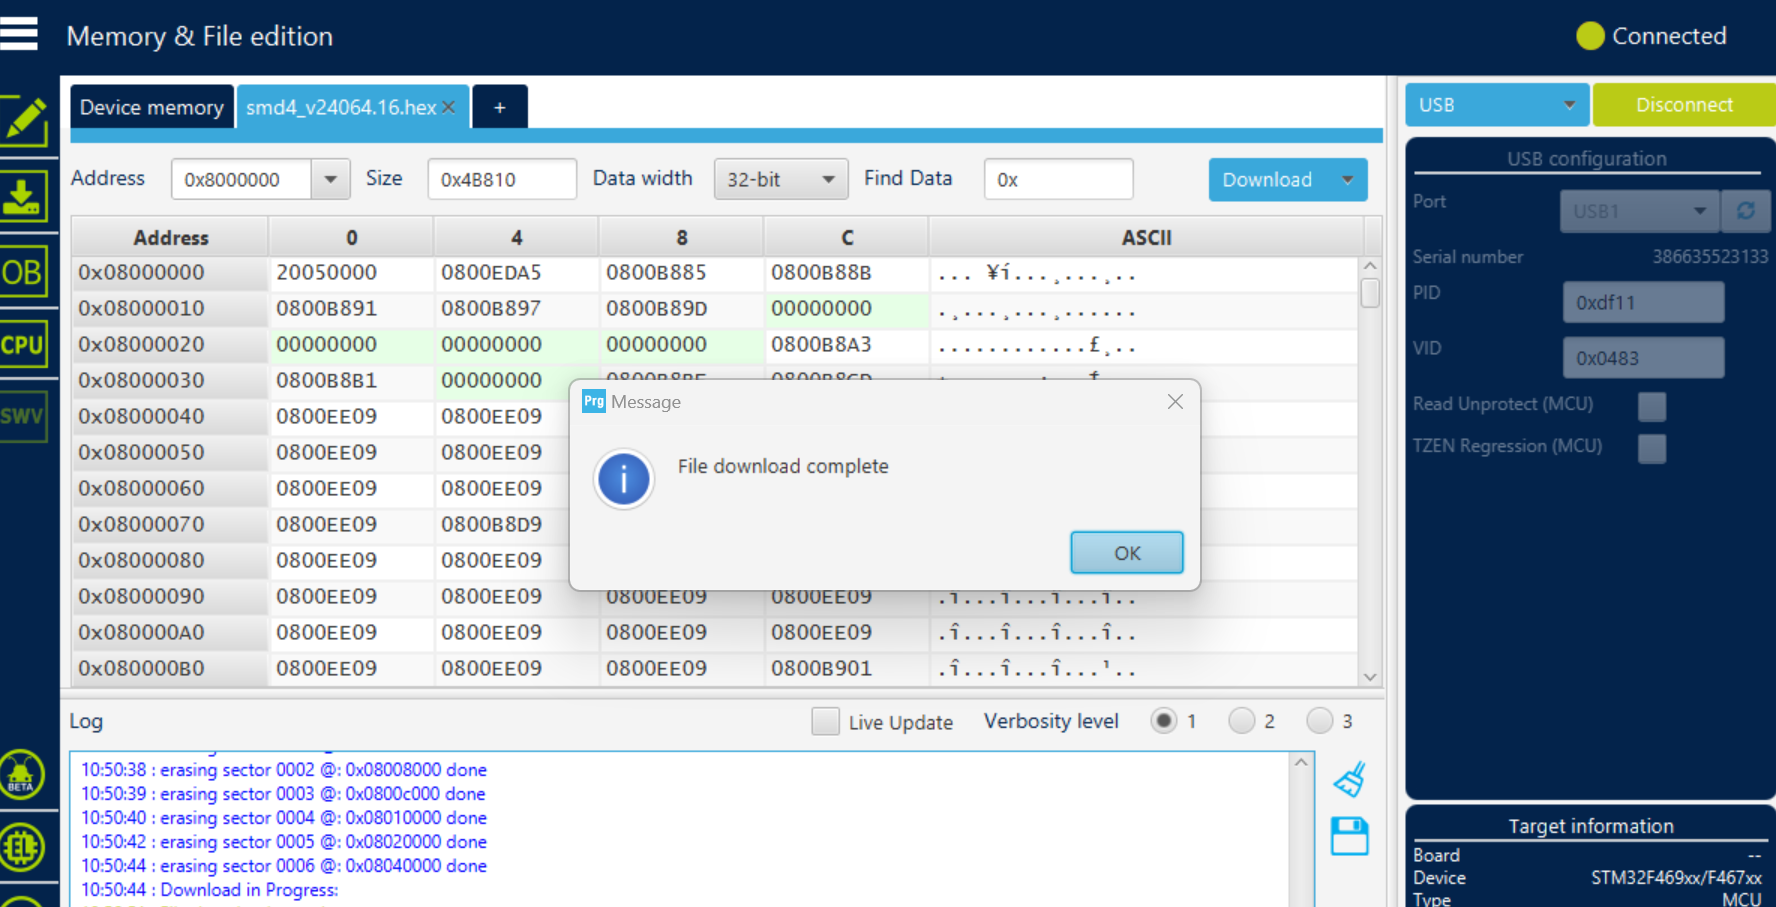Click log line erasing sector 0002
This screenshot has height=907, width=1776.
[x=284, y=770]
